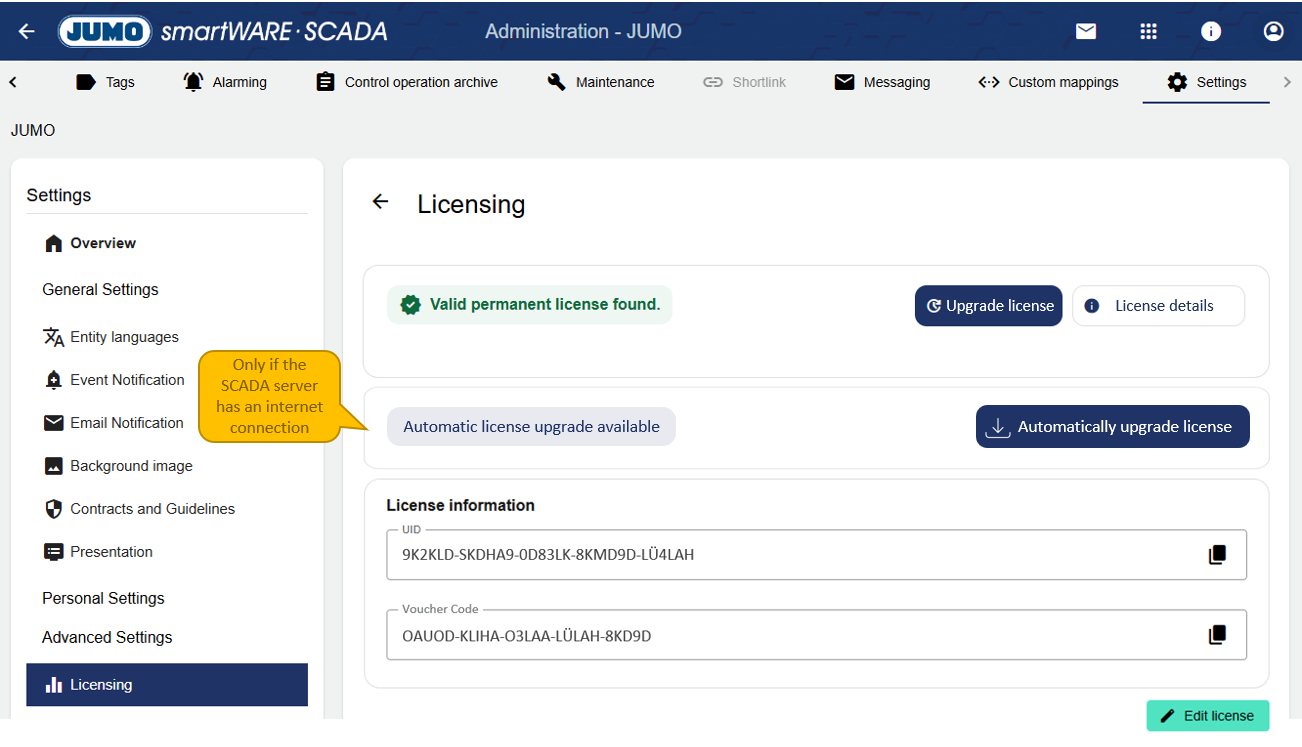Switch to the Tags tab
The height and width of the screenshot is (747, 1302).
coord(105,82)
